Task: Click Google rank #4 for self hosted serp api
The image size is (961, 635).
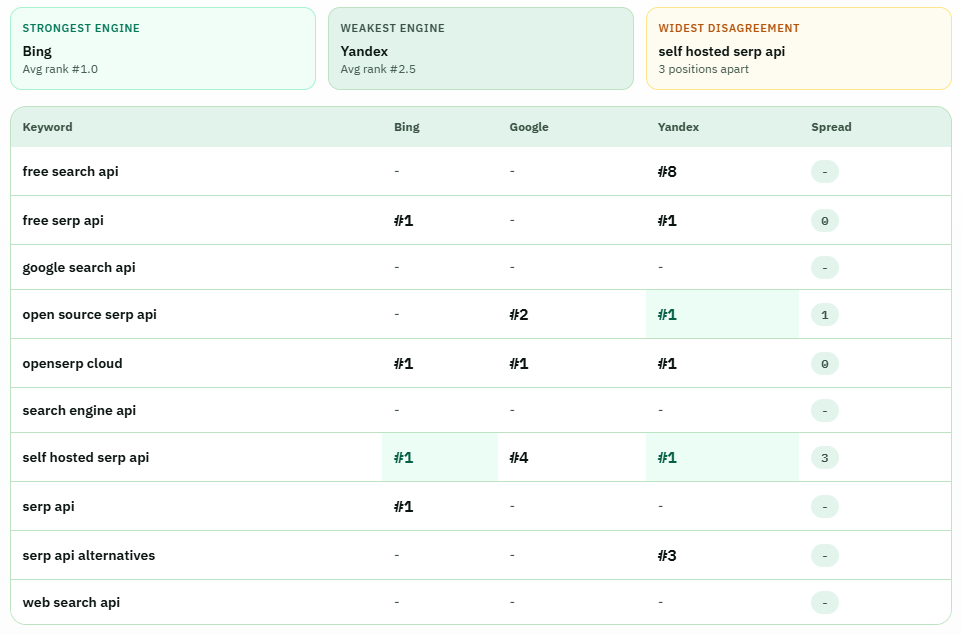Action: 518,457
